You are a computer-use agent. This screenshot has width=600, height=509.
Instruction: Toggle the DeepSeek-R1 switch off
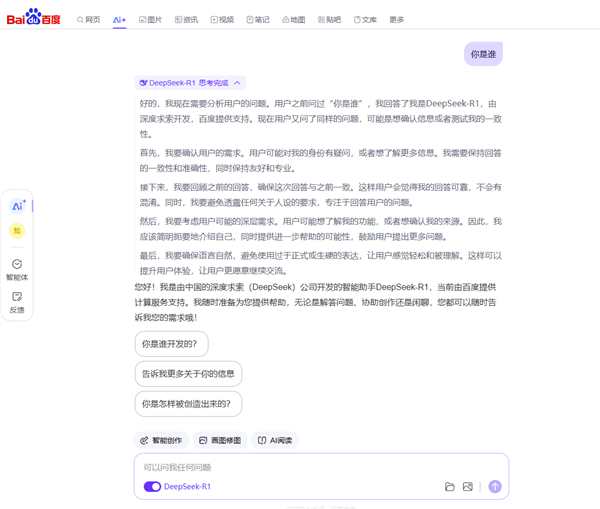[152, 487]
